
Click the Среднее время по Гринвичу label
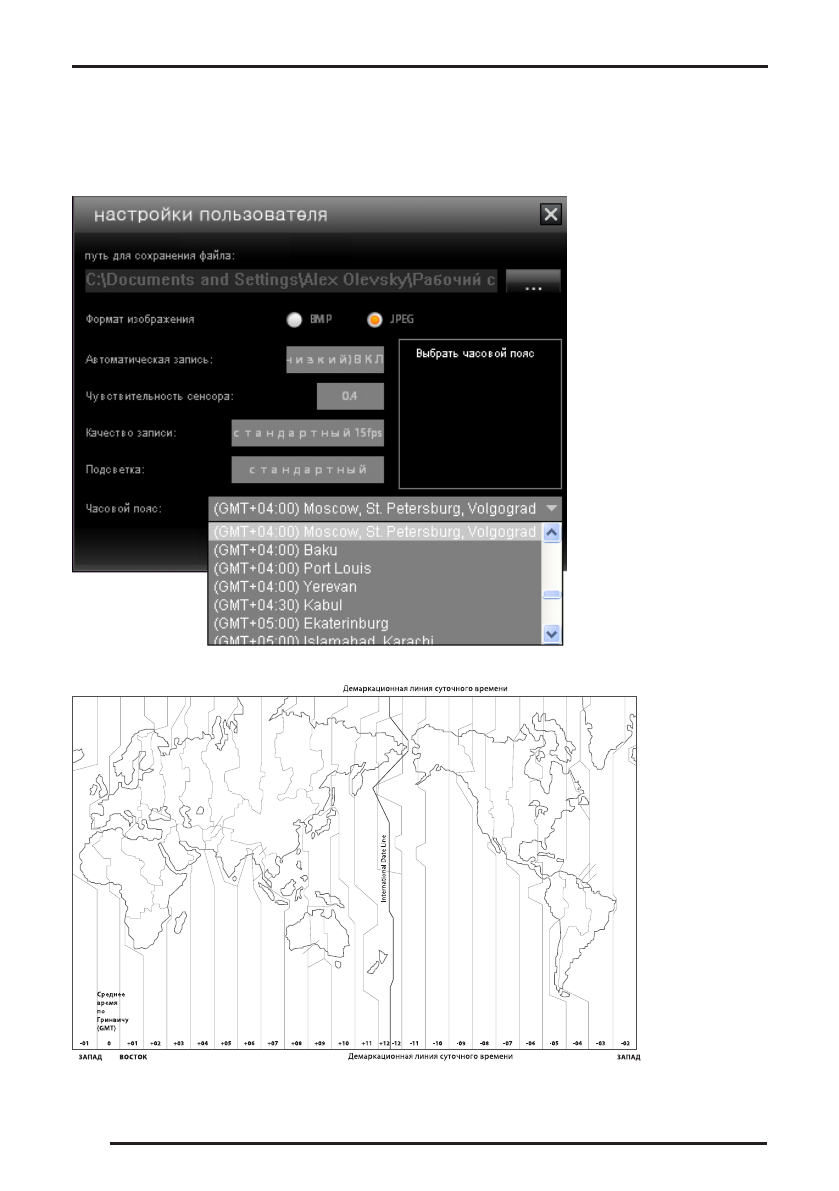tap(112, 1011)
